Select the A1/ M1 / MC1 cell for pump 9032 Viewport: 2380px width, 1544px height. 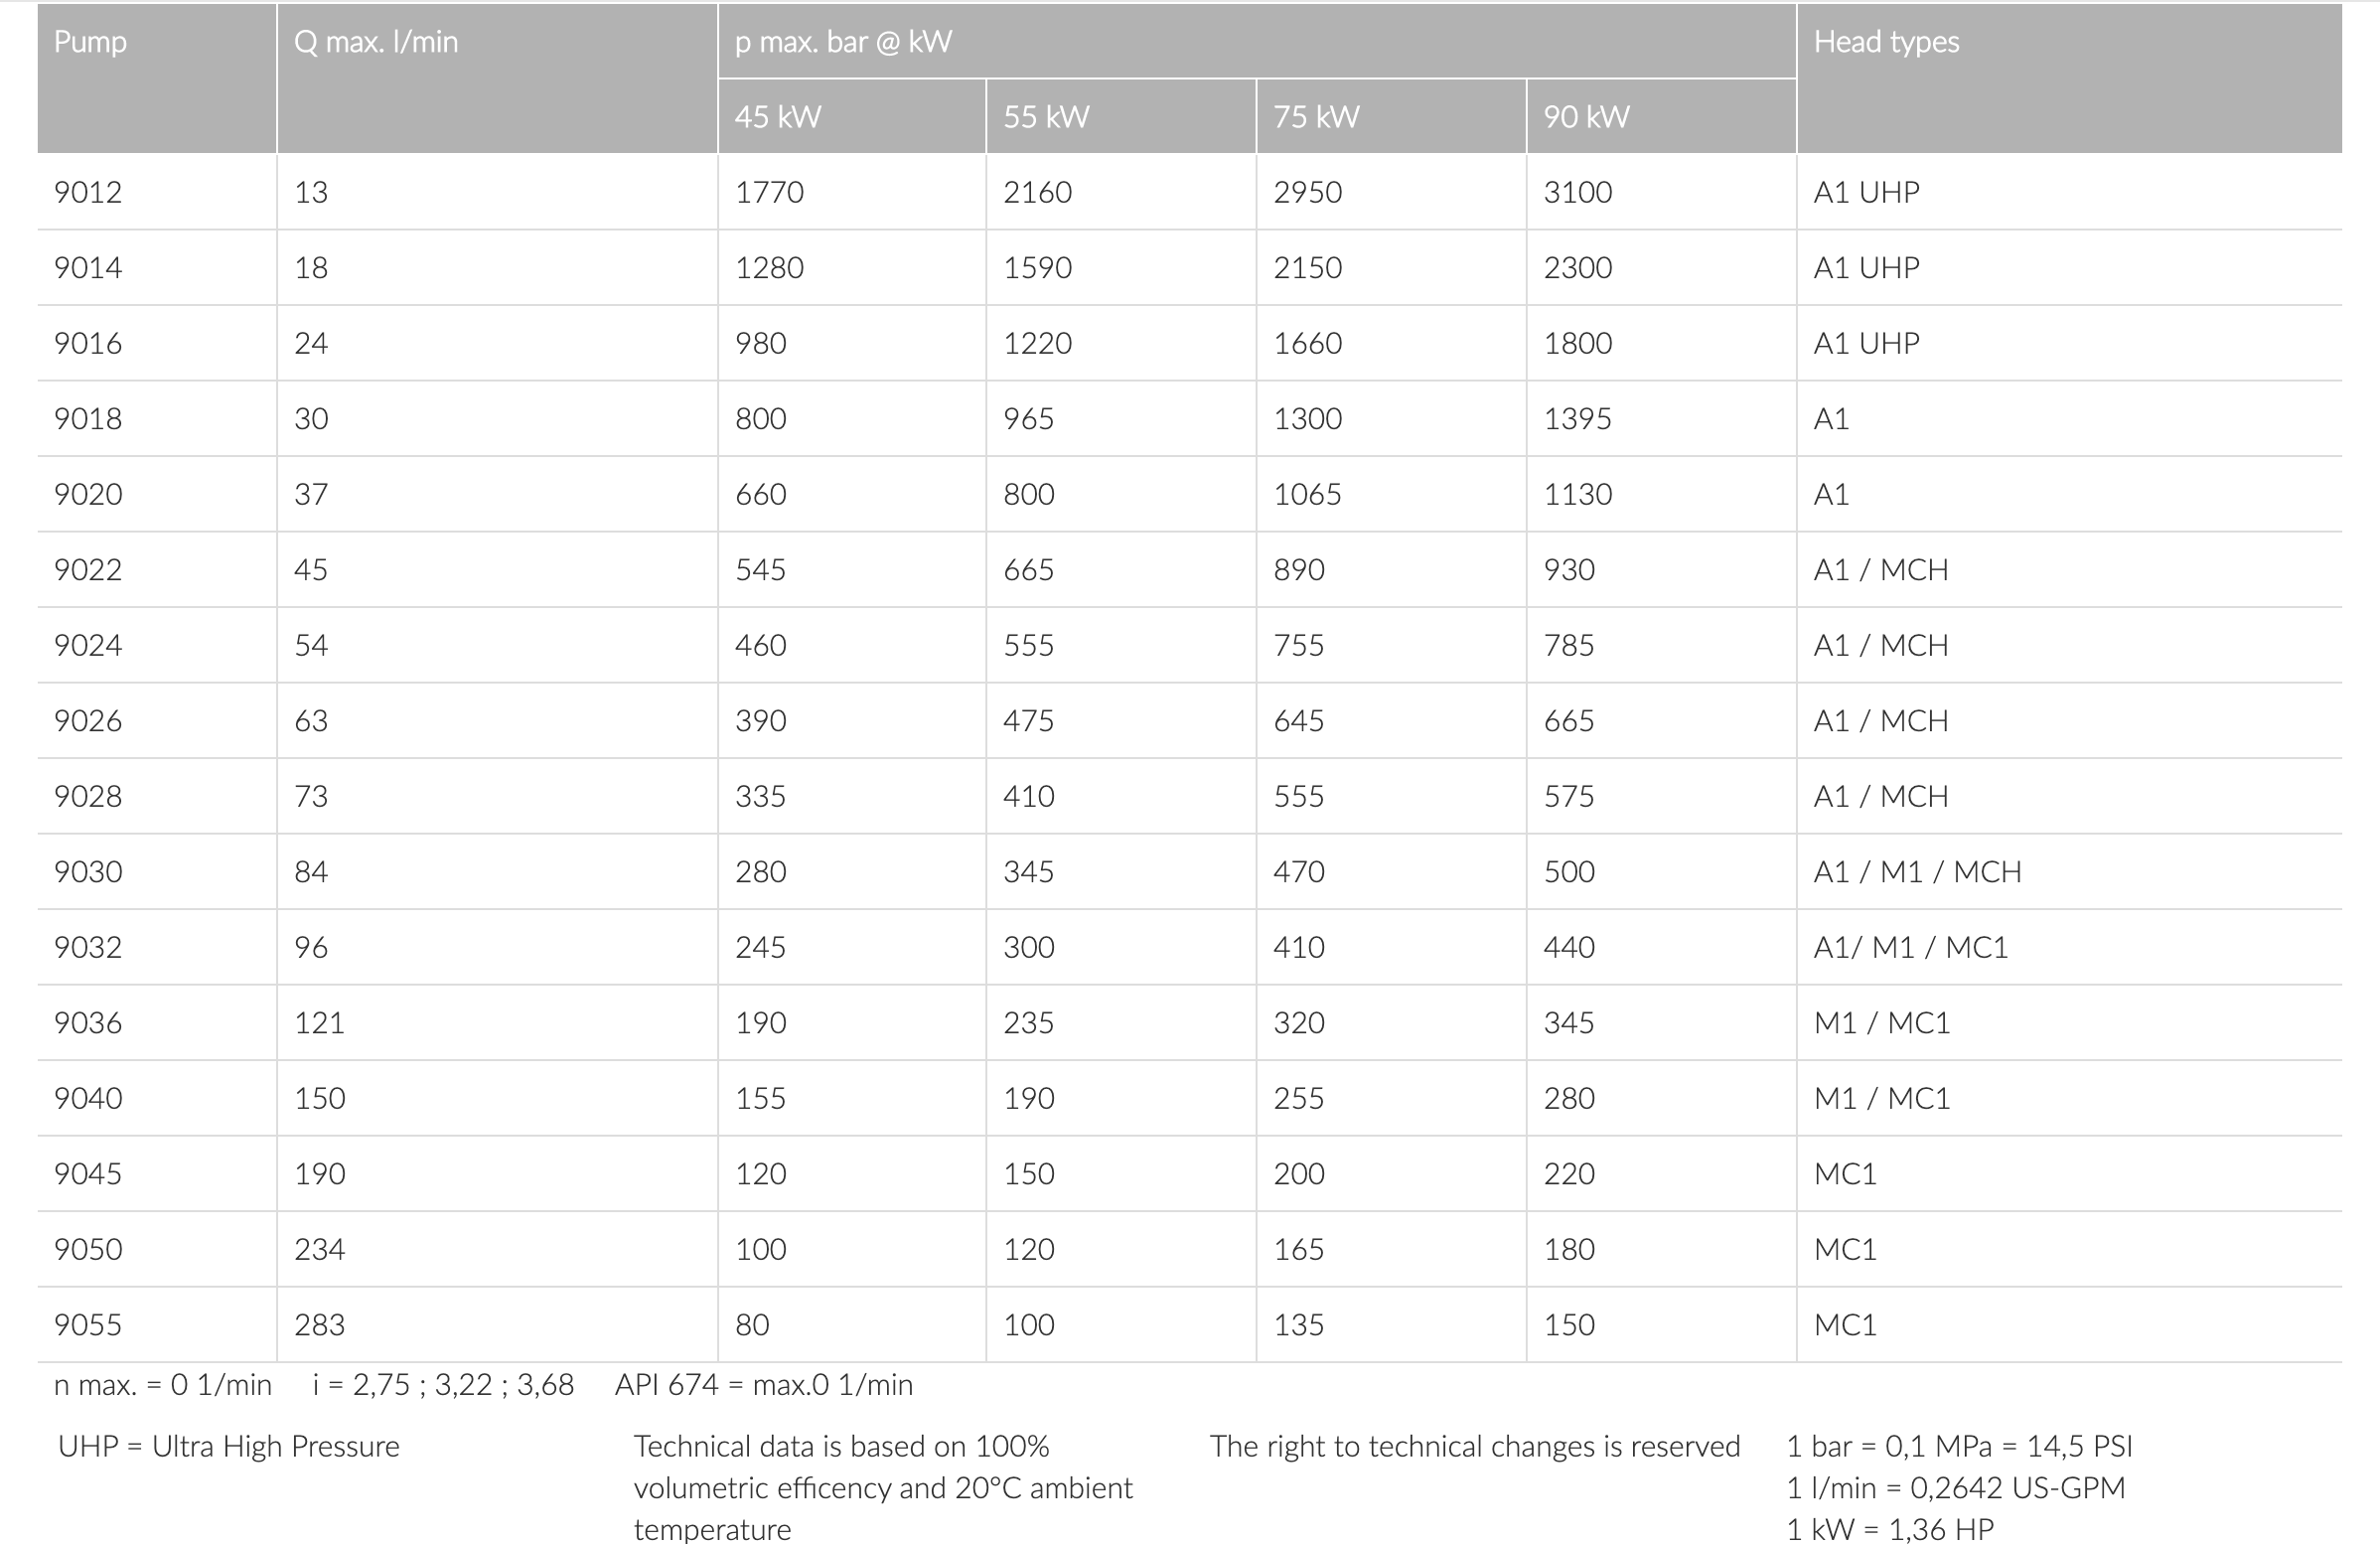coord(1910,947)
